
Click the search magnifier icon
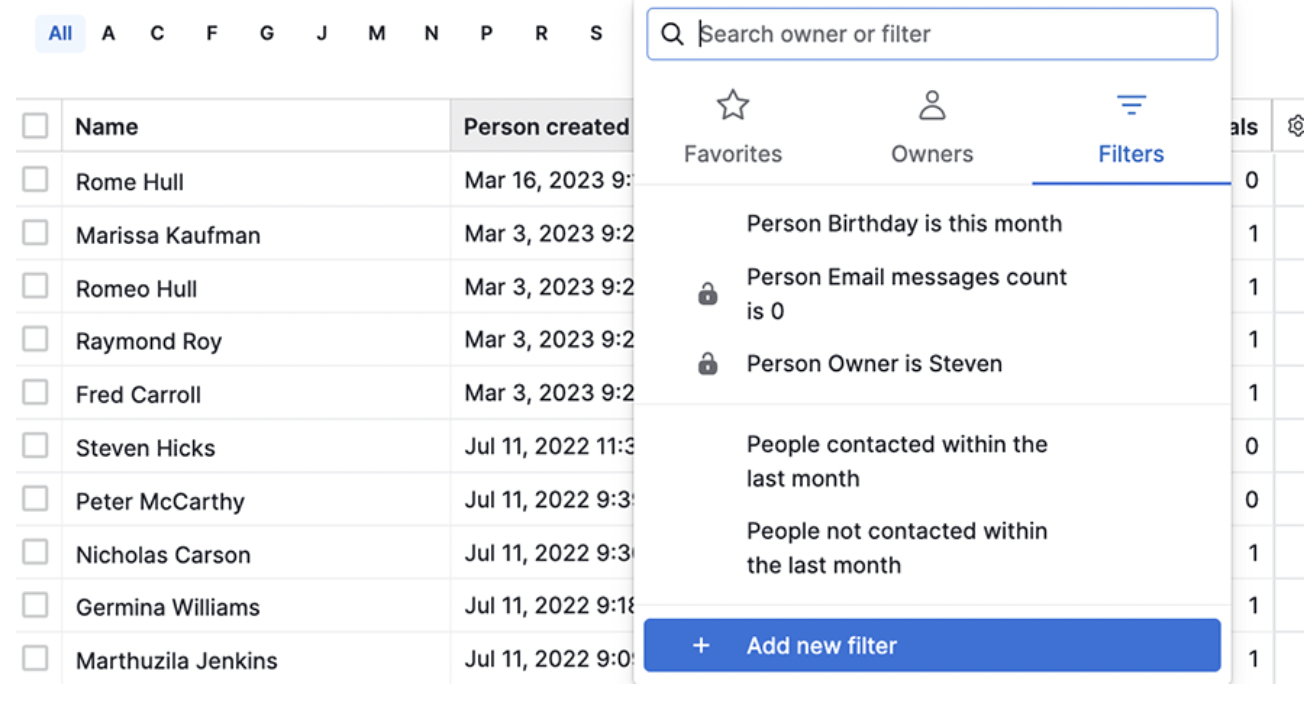(673, 34)
